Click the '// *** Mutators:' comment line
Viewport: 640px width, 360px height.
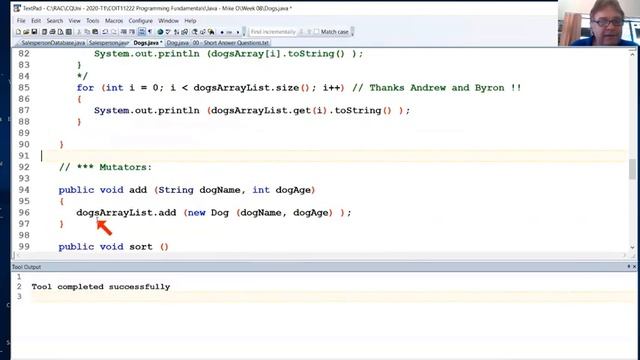[x=105, y=167]
